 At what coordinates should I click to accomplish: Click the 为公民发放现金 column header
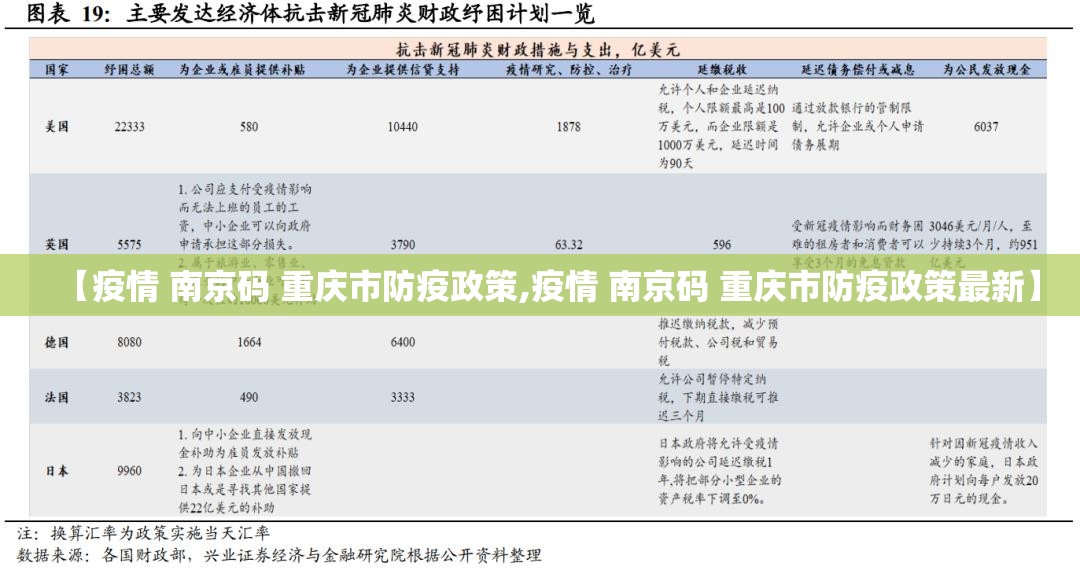click(987, 70)
